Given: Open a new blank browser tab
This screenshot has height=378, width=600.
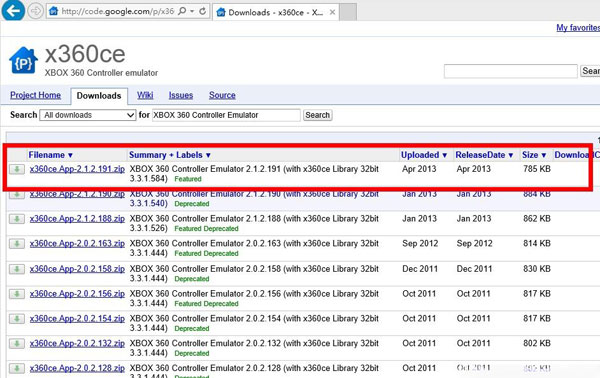Looking at the screenshot, I should (348, 12).
